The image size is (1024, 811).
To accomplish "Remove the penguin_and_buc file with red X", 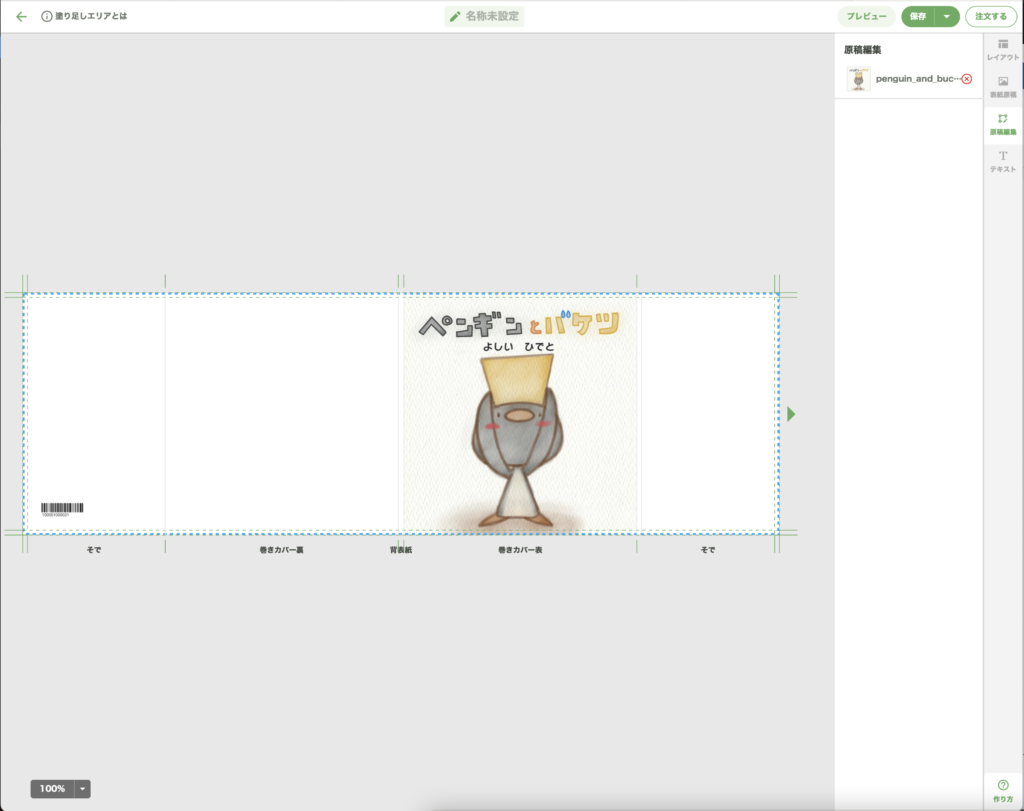I will tap(966, 78).
